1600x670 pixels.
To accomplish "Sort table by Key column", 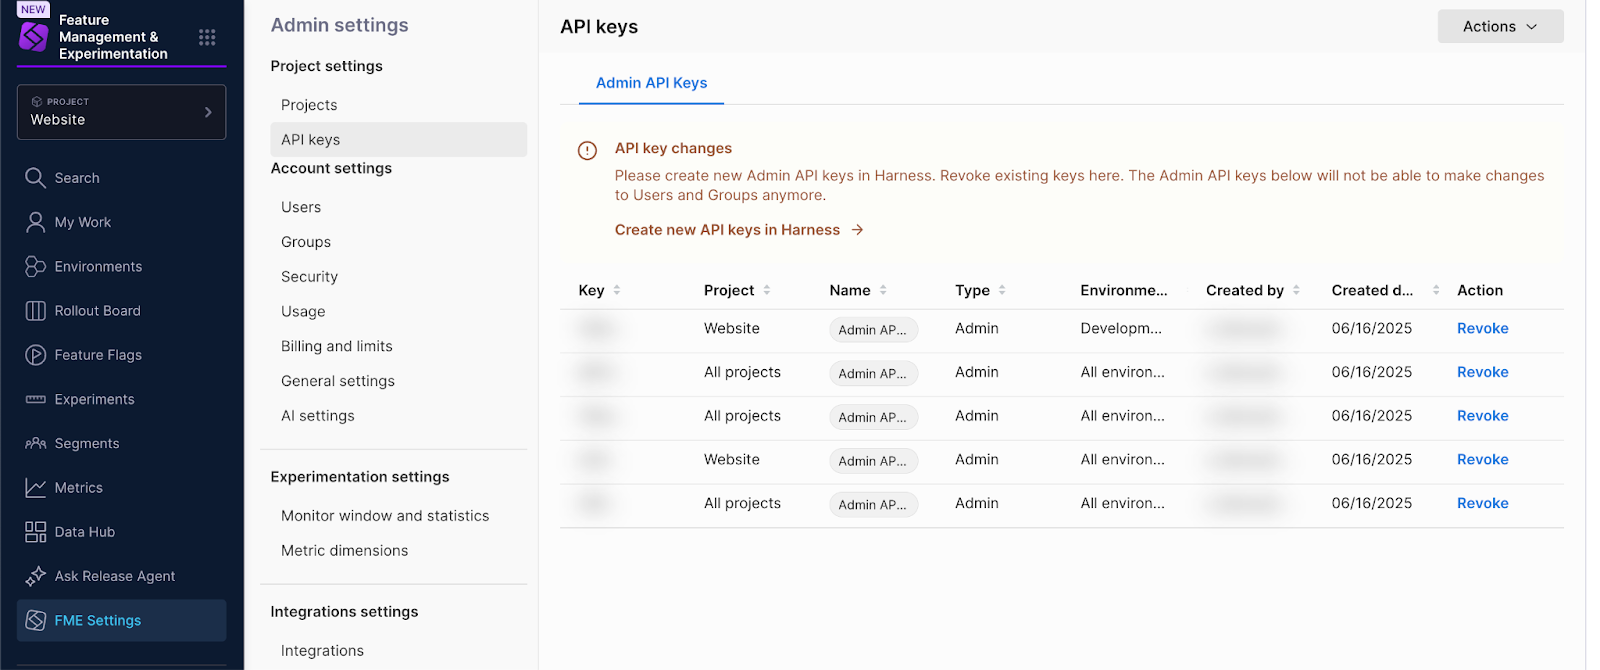I will [x=617, y=290].
